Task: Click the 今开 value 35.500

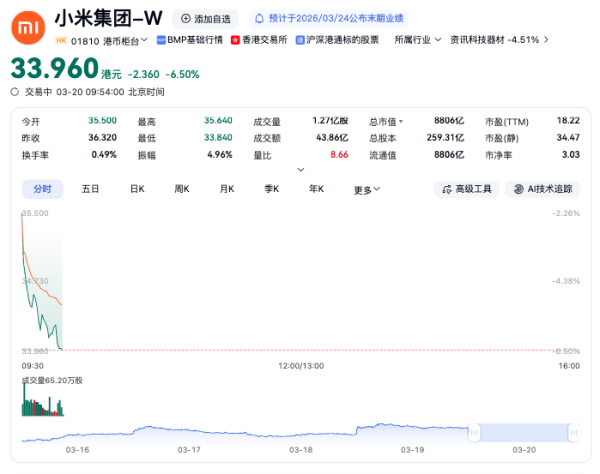Action: 102,121
